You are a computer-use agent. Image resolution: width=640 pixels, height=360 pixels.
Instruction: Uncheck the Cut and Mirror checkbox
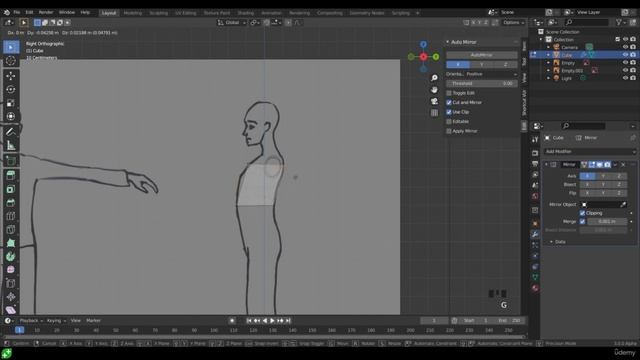click(449, 102)
